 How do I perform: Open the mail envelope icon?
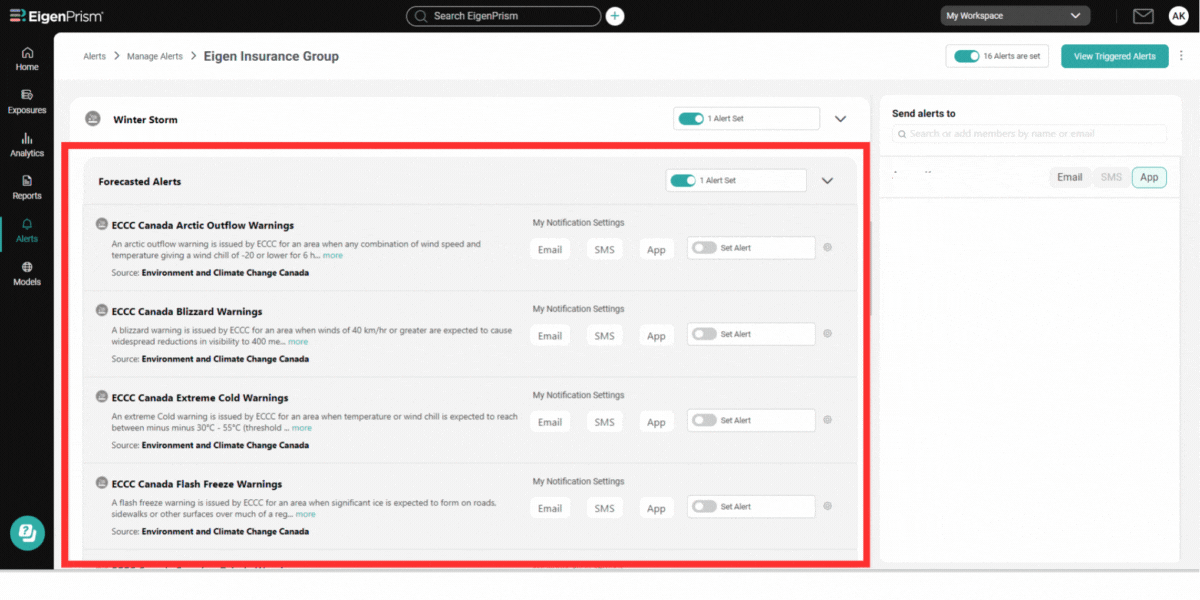point(1143,16)
